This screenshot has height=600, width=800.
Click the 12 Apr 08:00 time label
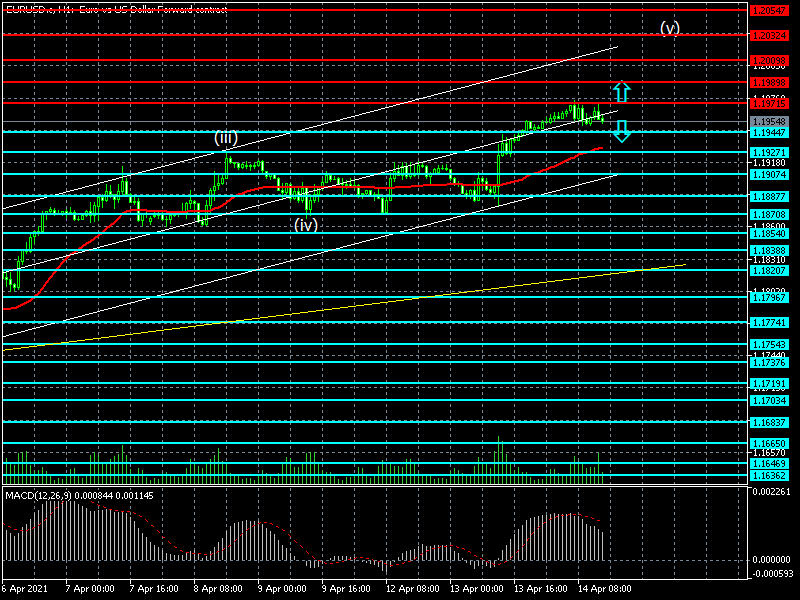point(412,588)
